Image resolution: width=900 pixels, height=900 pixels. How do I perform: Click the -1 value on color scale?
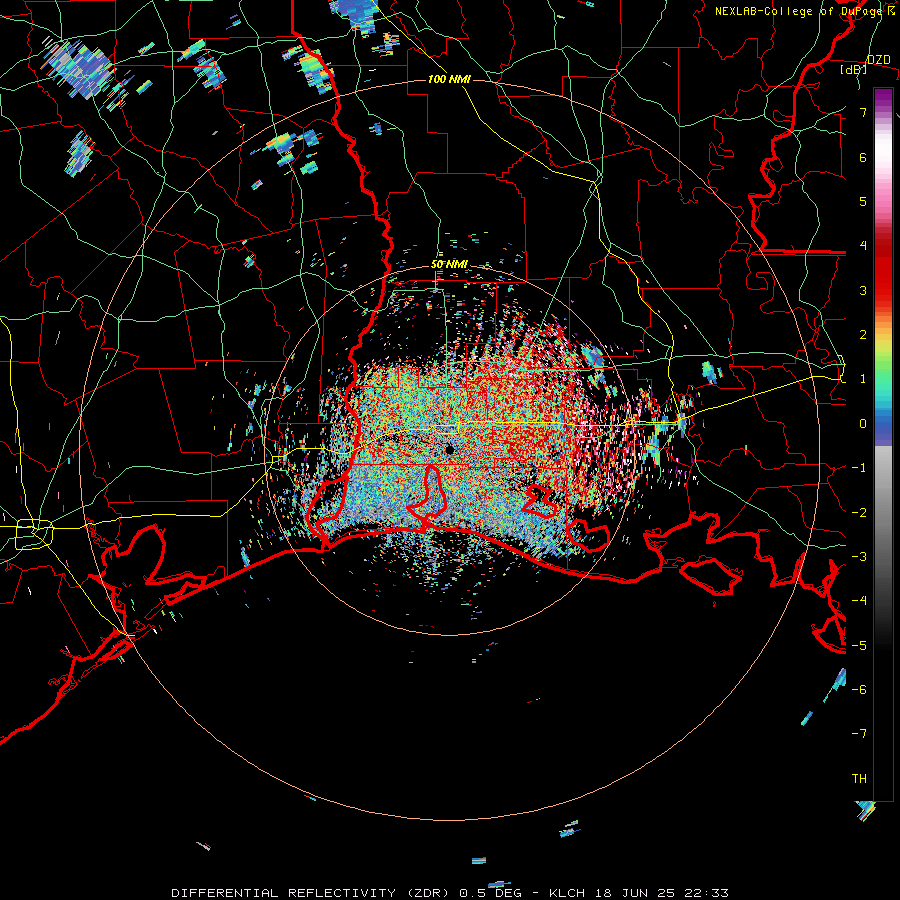(x=859, y=468)
